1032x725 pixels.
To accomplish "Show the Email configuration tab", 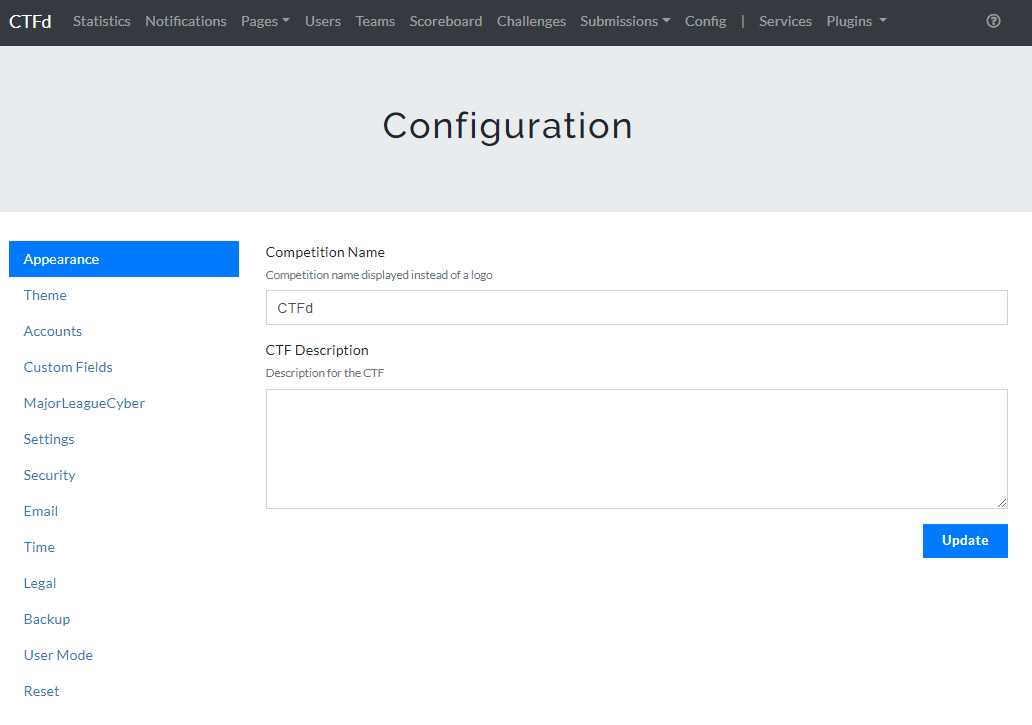I will tap(41, 511).
